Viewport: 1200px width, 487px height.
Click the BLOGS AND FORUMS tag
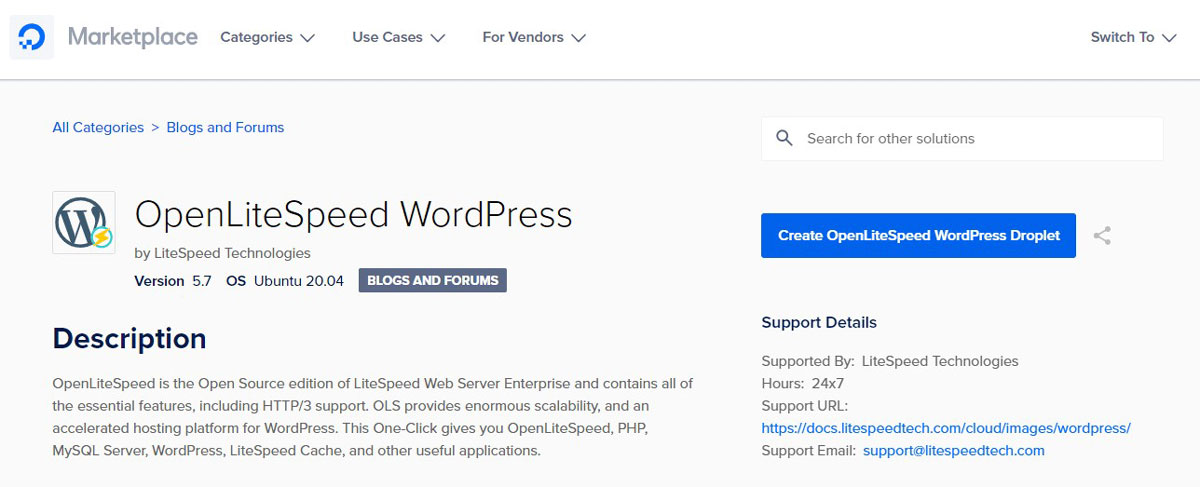[x=433, y=281]
